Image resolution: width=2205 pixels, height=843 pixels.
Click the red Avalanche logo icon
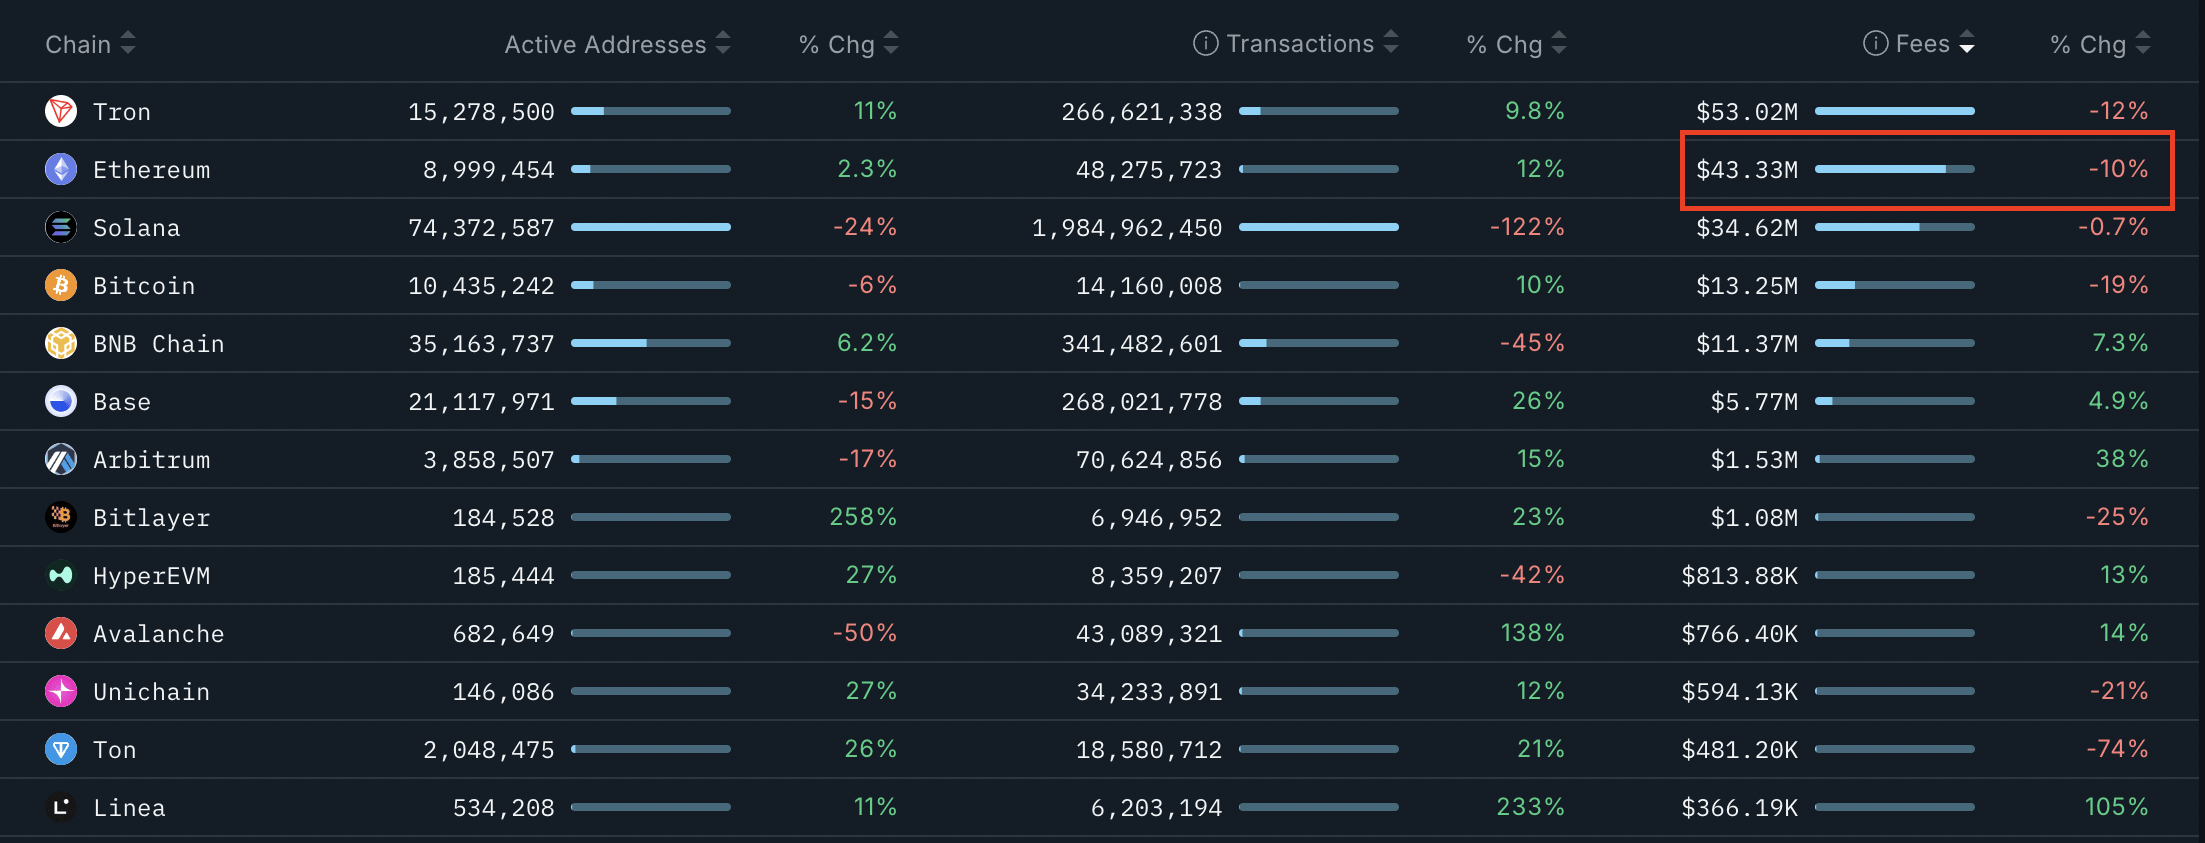coord(61,633)
